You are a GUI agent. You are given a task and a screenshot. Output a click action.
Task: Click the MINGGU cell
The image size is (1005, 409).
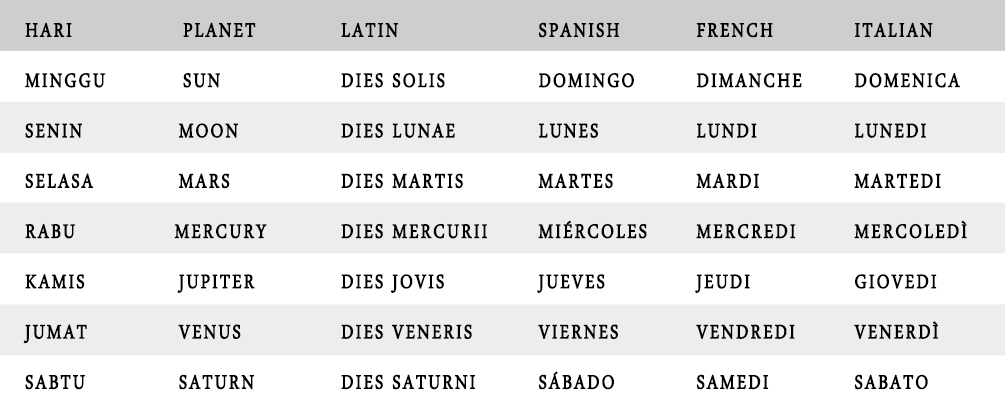65,81
